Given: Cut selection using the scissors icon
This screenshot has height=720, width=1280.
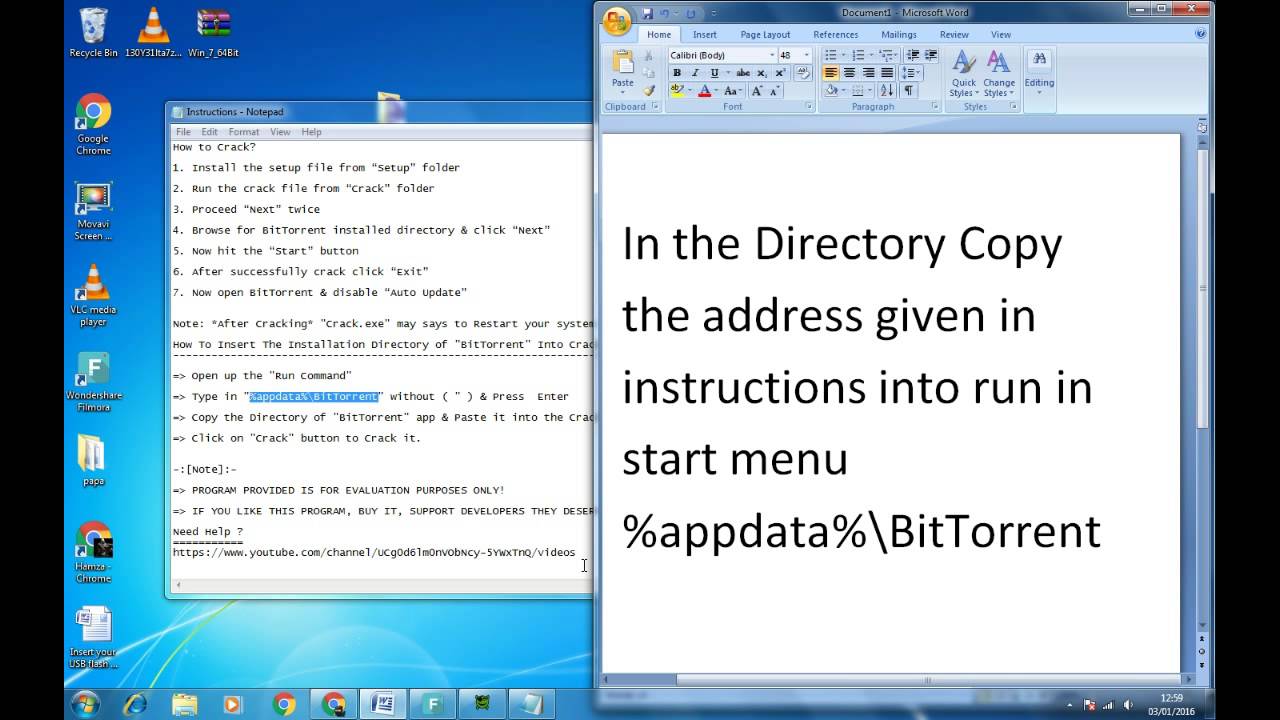Looking at the screenshot, I should [648, 55].
